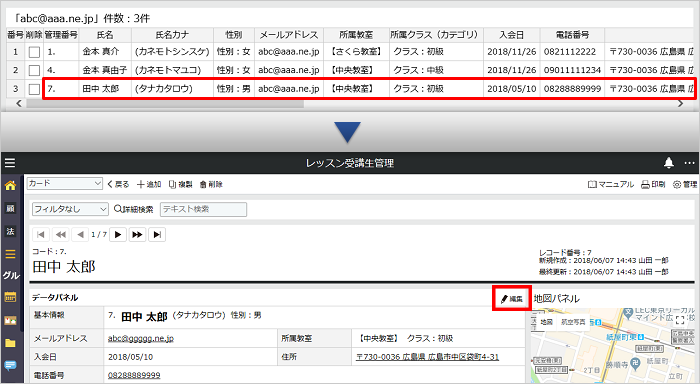This screenshot has width=700, height=384.
Task: Skip forward several records
Action: pyautogui.click(x=138, y=234)
